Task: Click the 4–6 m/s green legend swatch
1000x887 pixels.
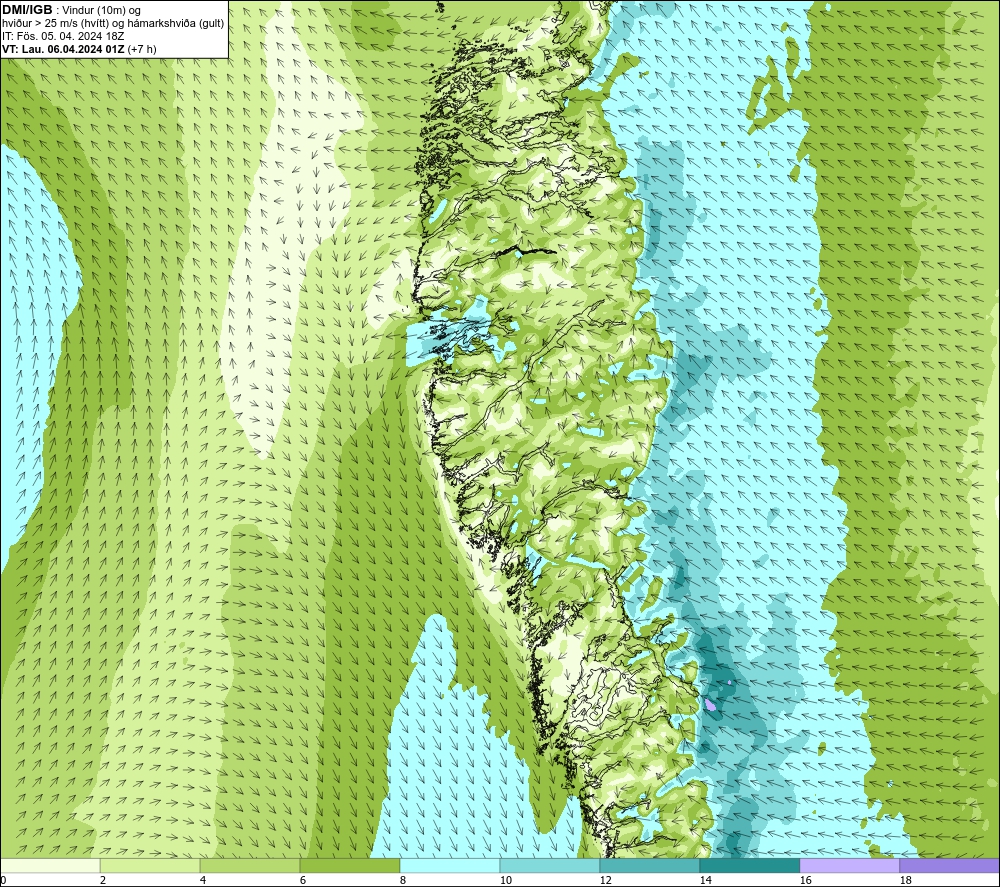Action: click(250, 865)
